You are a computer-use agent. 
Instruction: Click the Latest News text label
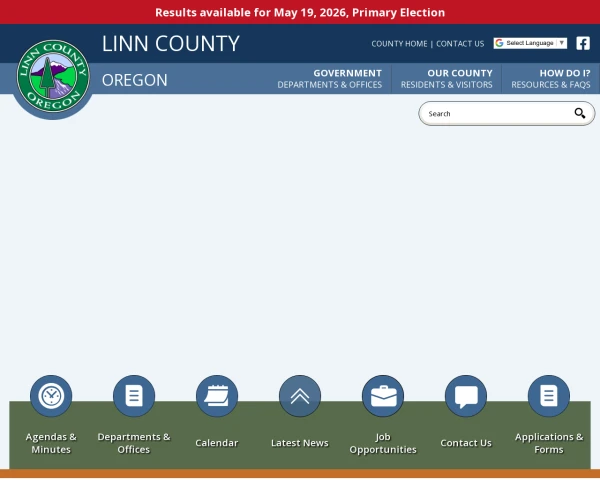tap(300, 443)
